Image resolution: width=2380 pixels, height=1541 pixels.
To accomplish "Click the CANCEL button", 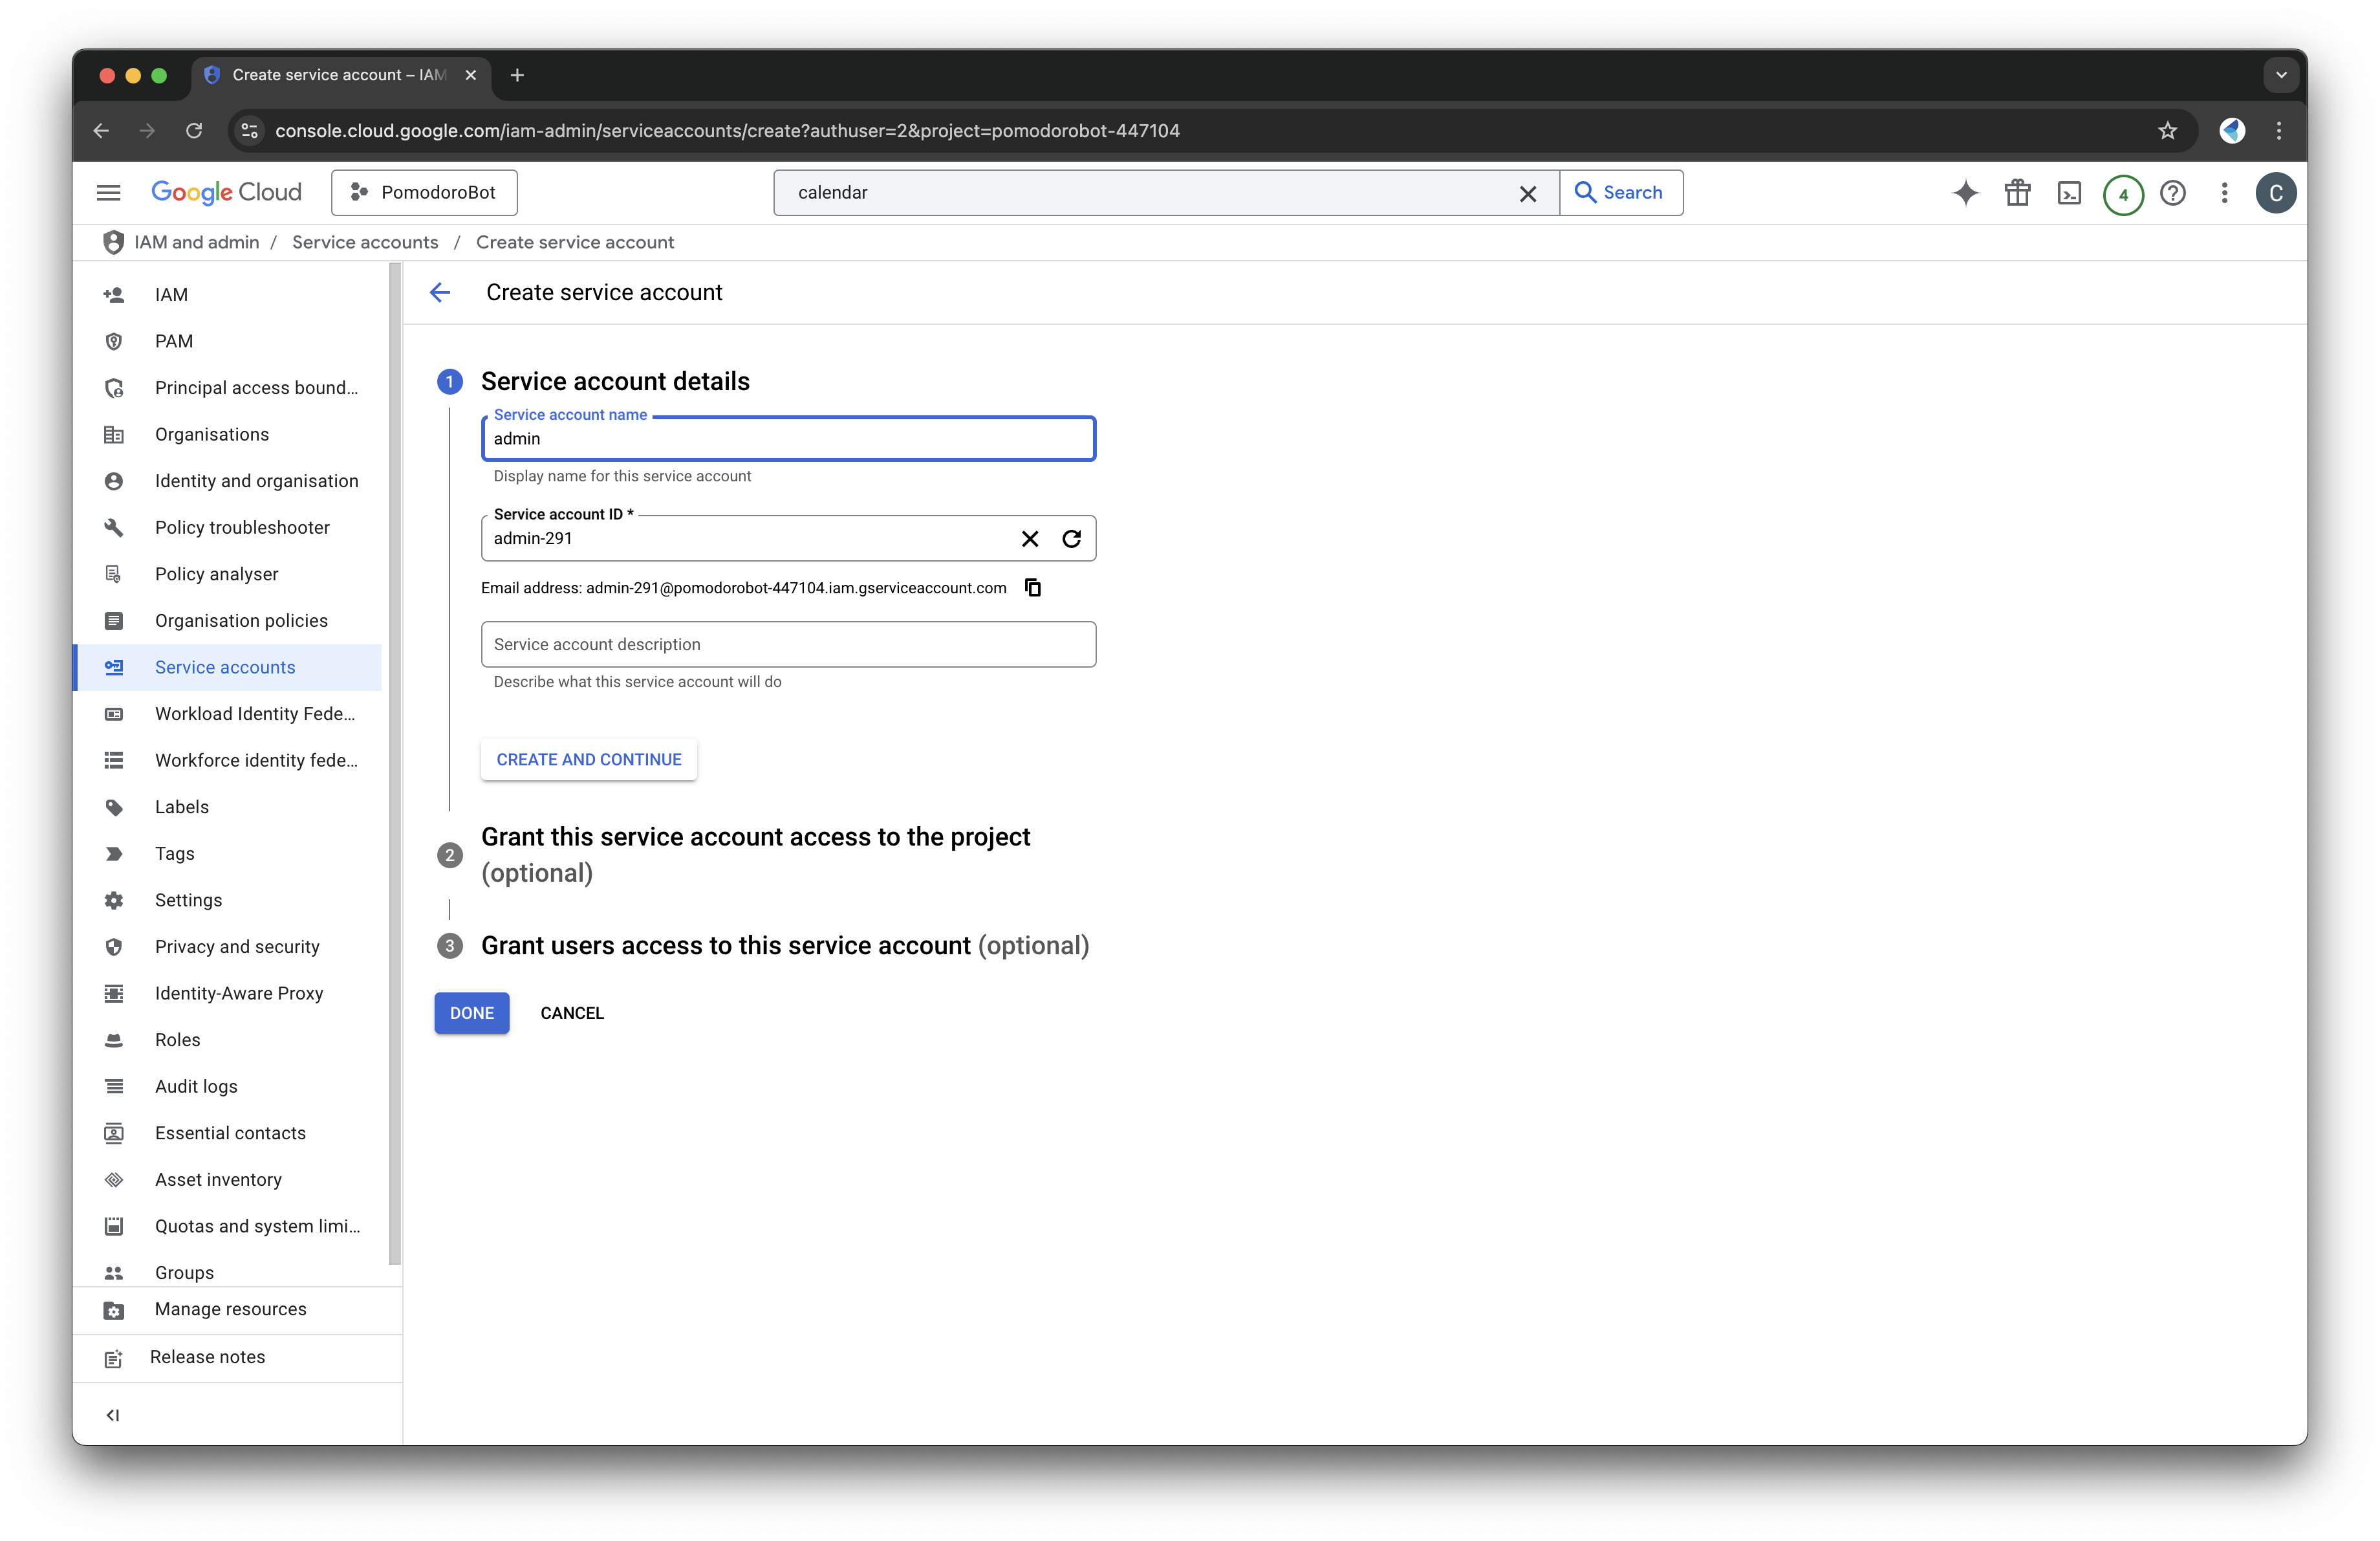I will tap(572, 1013).
